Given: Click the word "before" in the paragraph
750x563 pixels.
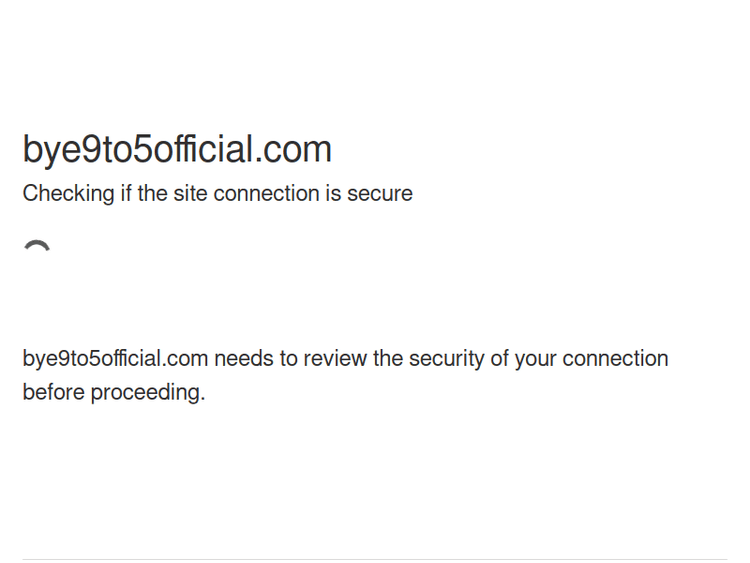Looking at the screenshot, I should pyautogui.click(x=53, y=393).
